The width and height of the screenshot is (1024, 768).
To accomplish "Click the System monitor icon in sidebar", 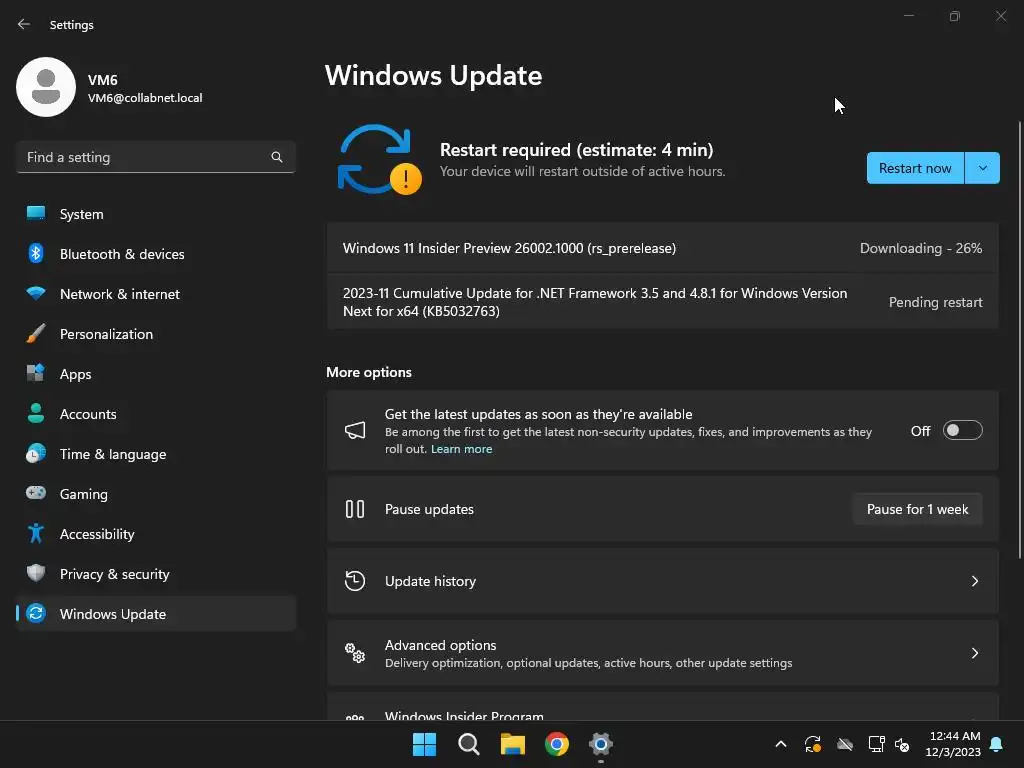I will coord(36,214).
